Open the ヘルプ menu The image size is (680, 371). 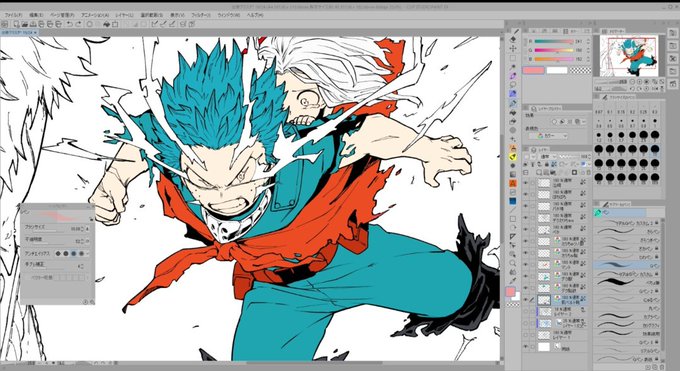[x=255, y=15]
